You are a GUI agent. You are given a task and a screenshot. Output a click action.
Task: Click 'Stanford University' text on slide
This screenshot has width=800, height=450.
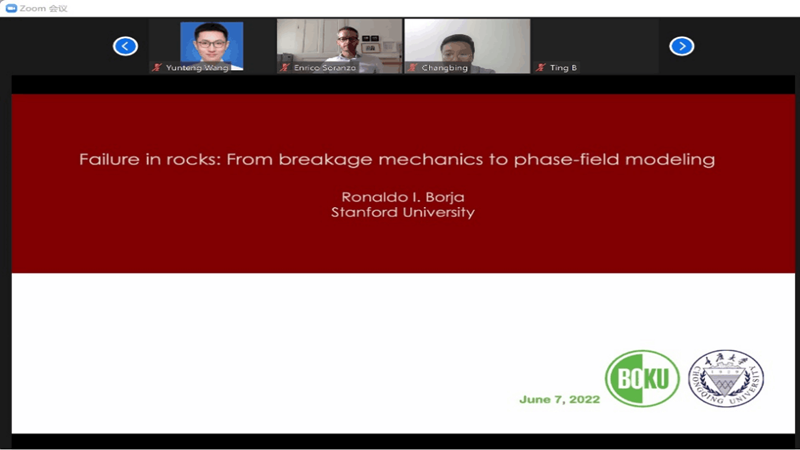[x=403, y=212]
